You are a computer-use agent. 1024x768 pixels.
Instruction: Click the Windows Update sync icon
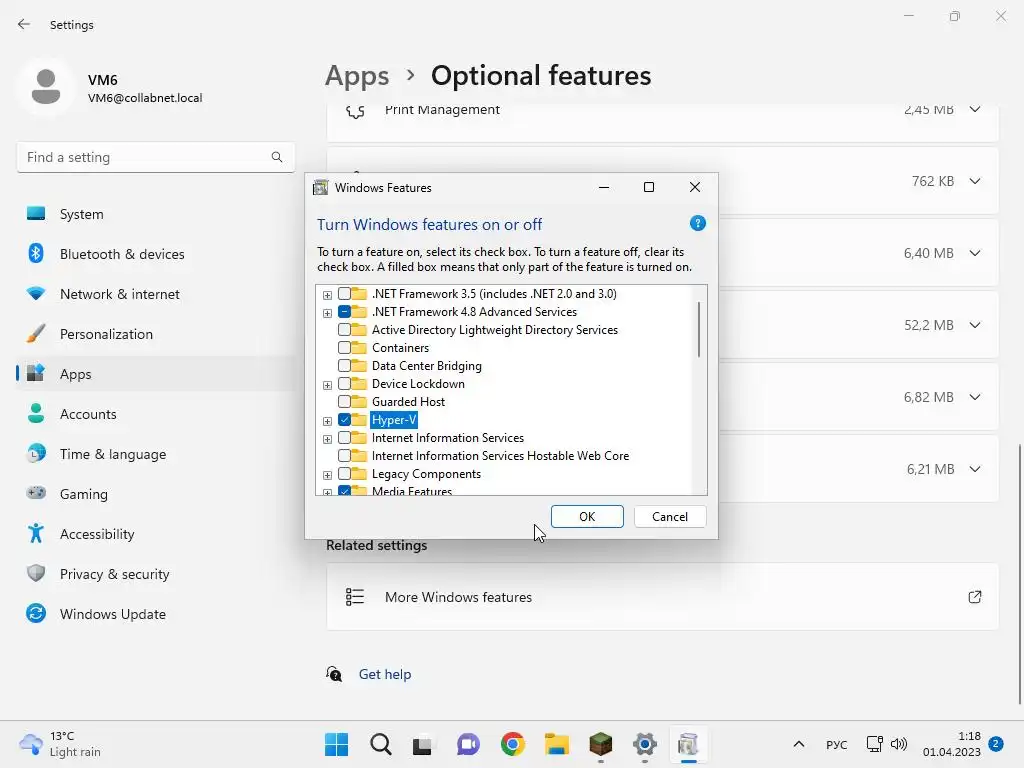(x=36, y=613)
